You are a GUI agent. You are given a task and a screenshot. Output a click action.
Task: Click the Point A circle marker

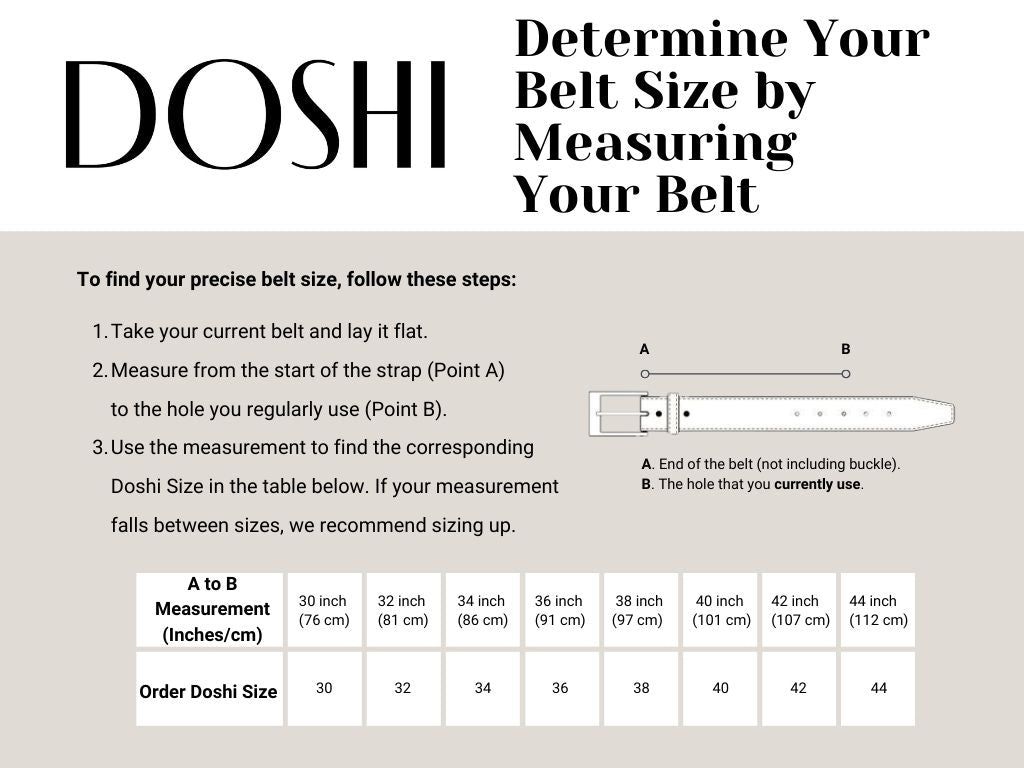tap(645, 374)
